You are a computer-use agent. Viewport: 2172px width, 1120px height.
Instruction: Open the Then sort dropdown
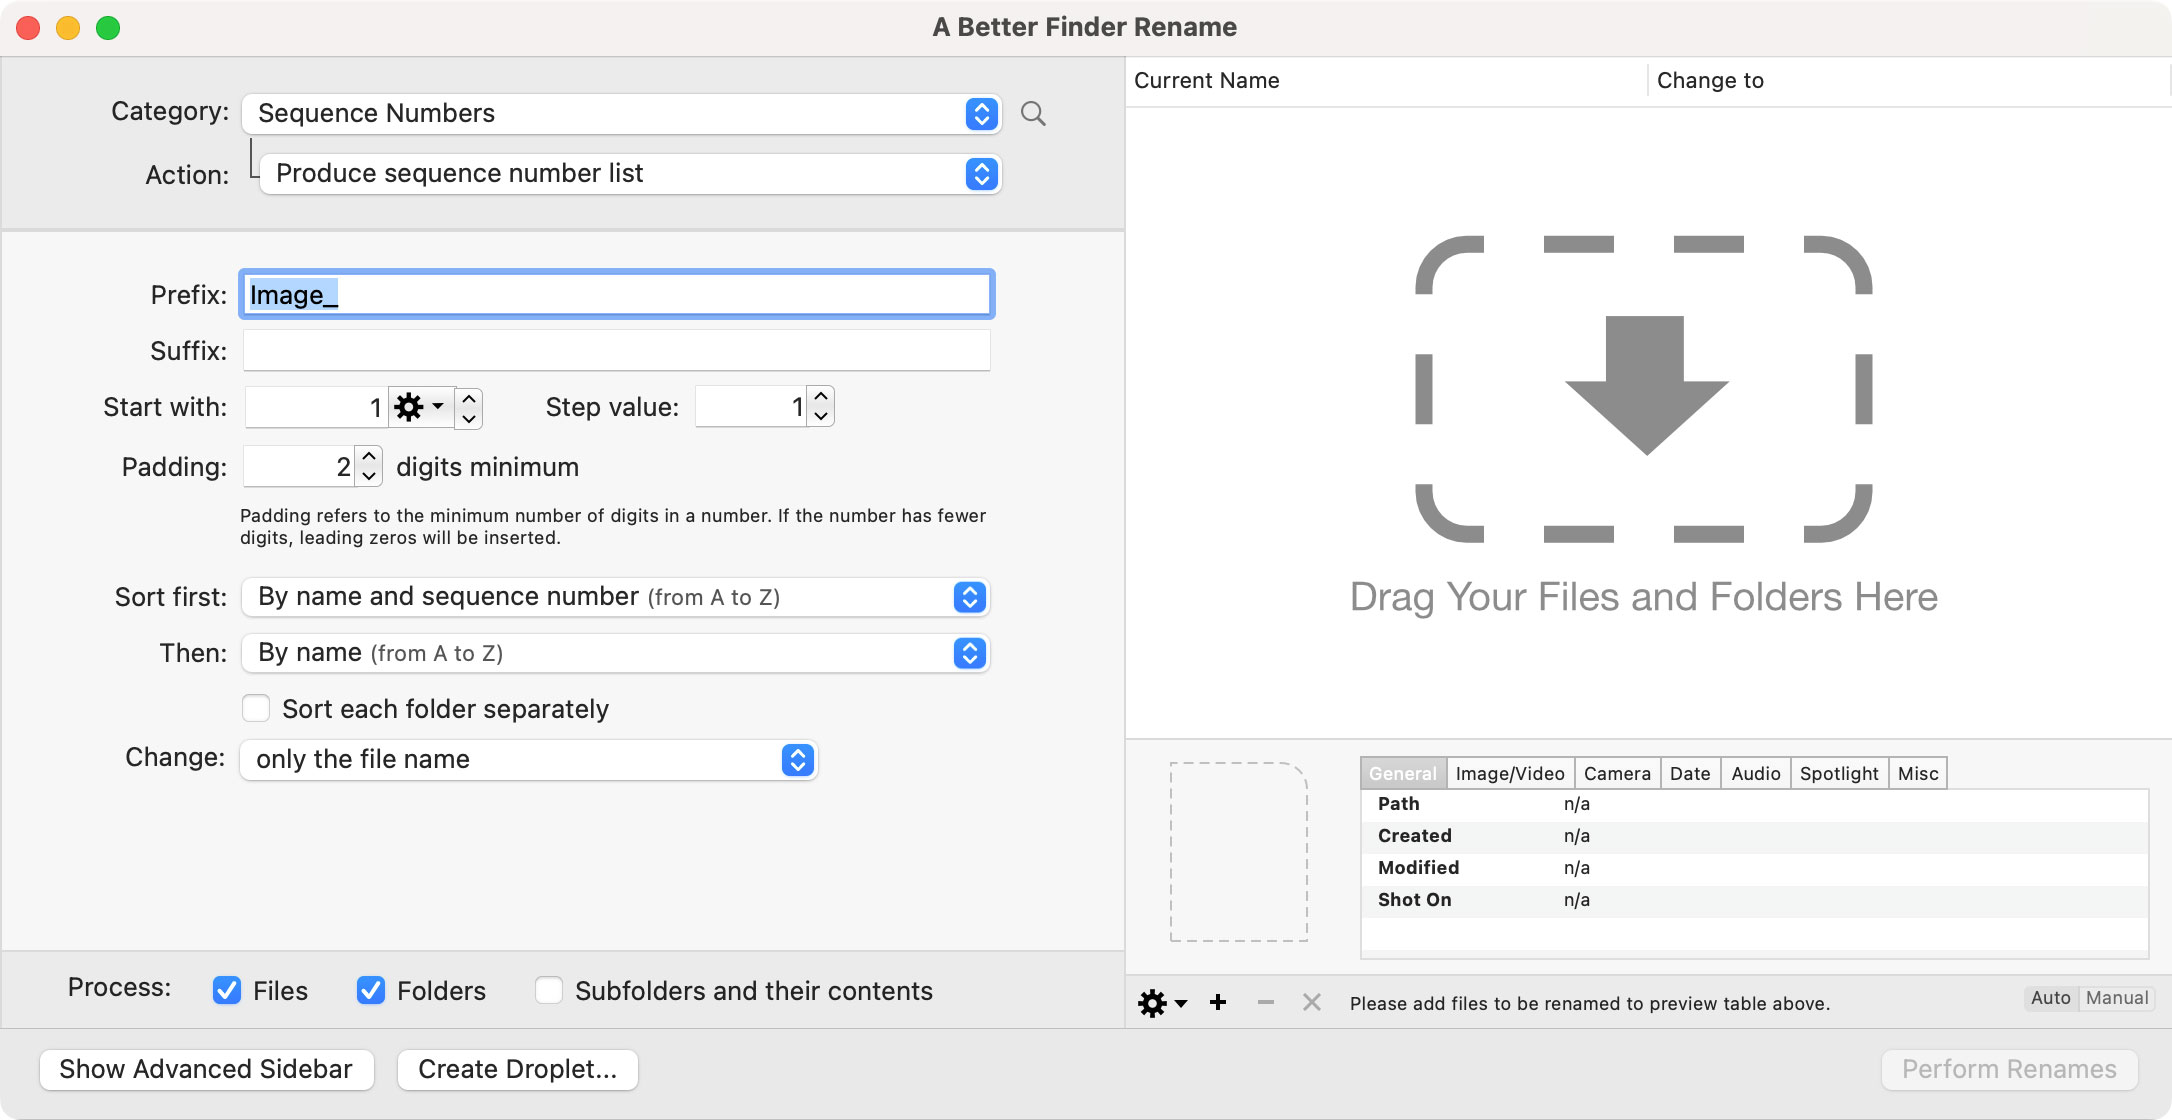coord(616,653)
